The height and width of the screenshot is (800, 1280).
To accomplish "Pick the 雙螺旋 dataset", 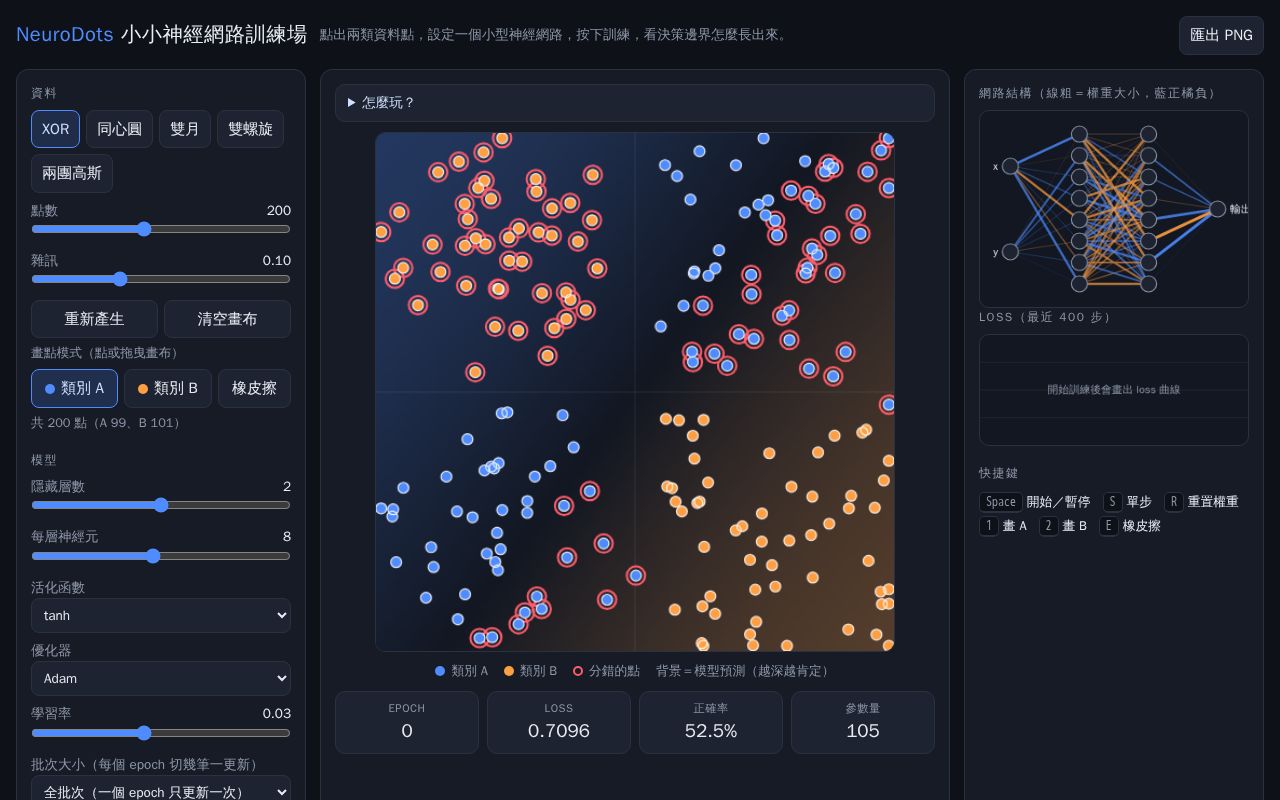I will pos(250,129).
